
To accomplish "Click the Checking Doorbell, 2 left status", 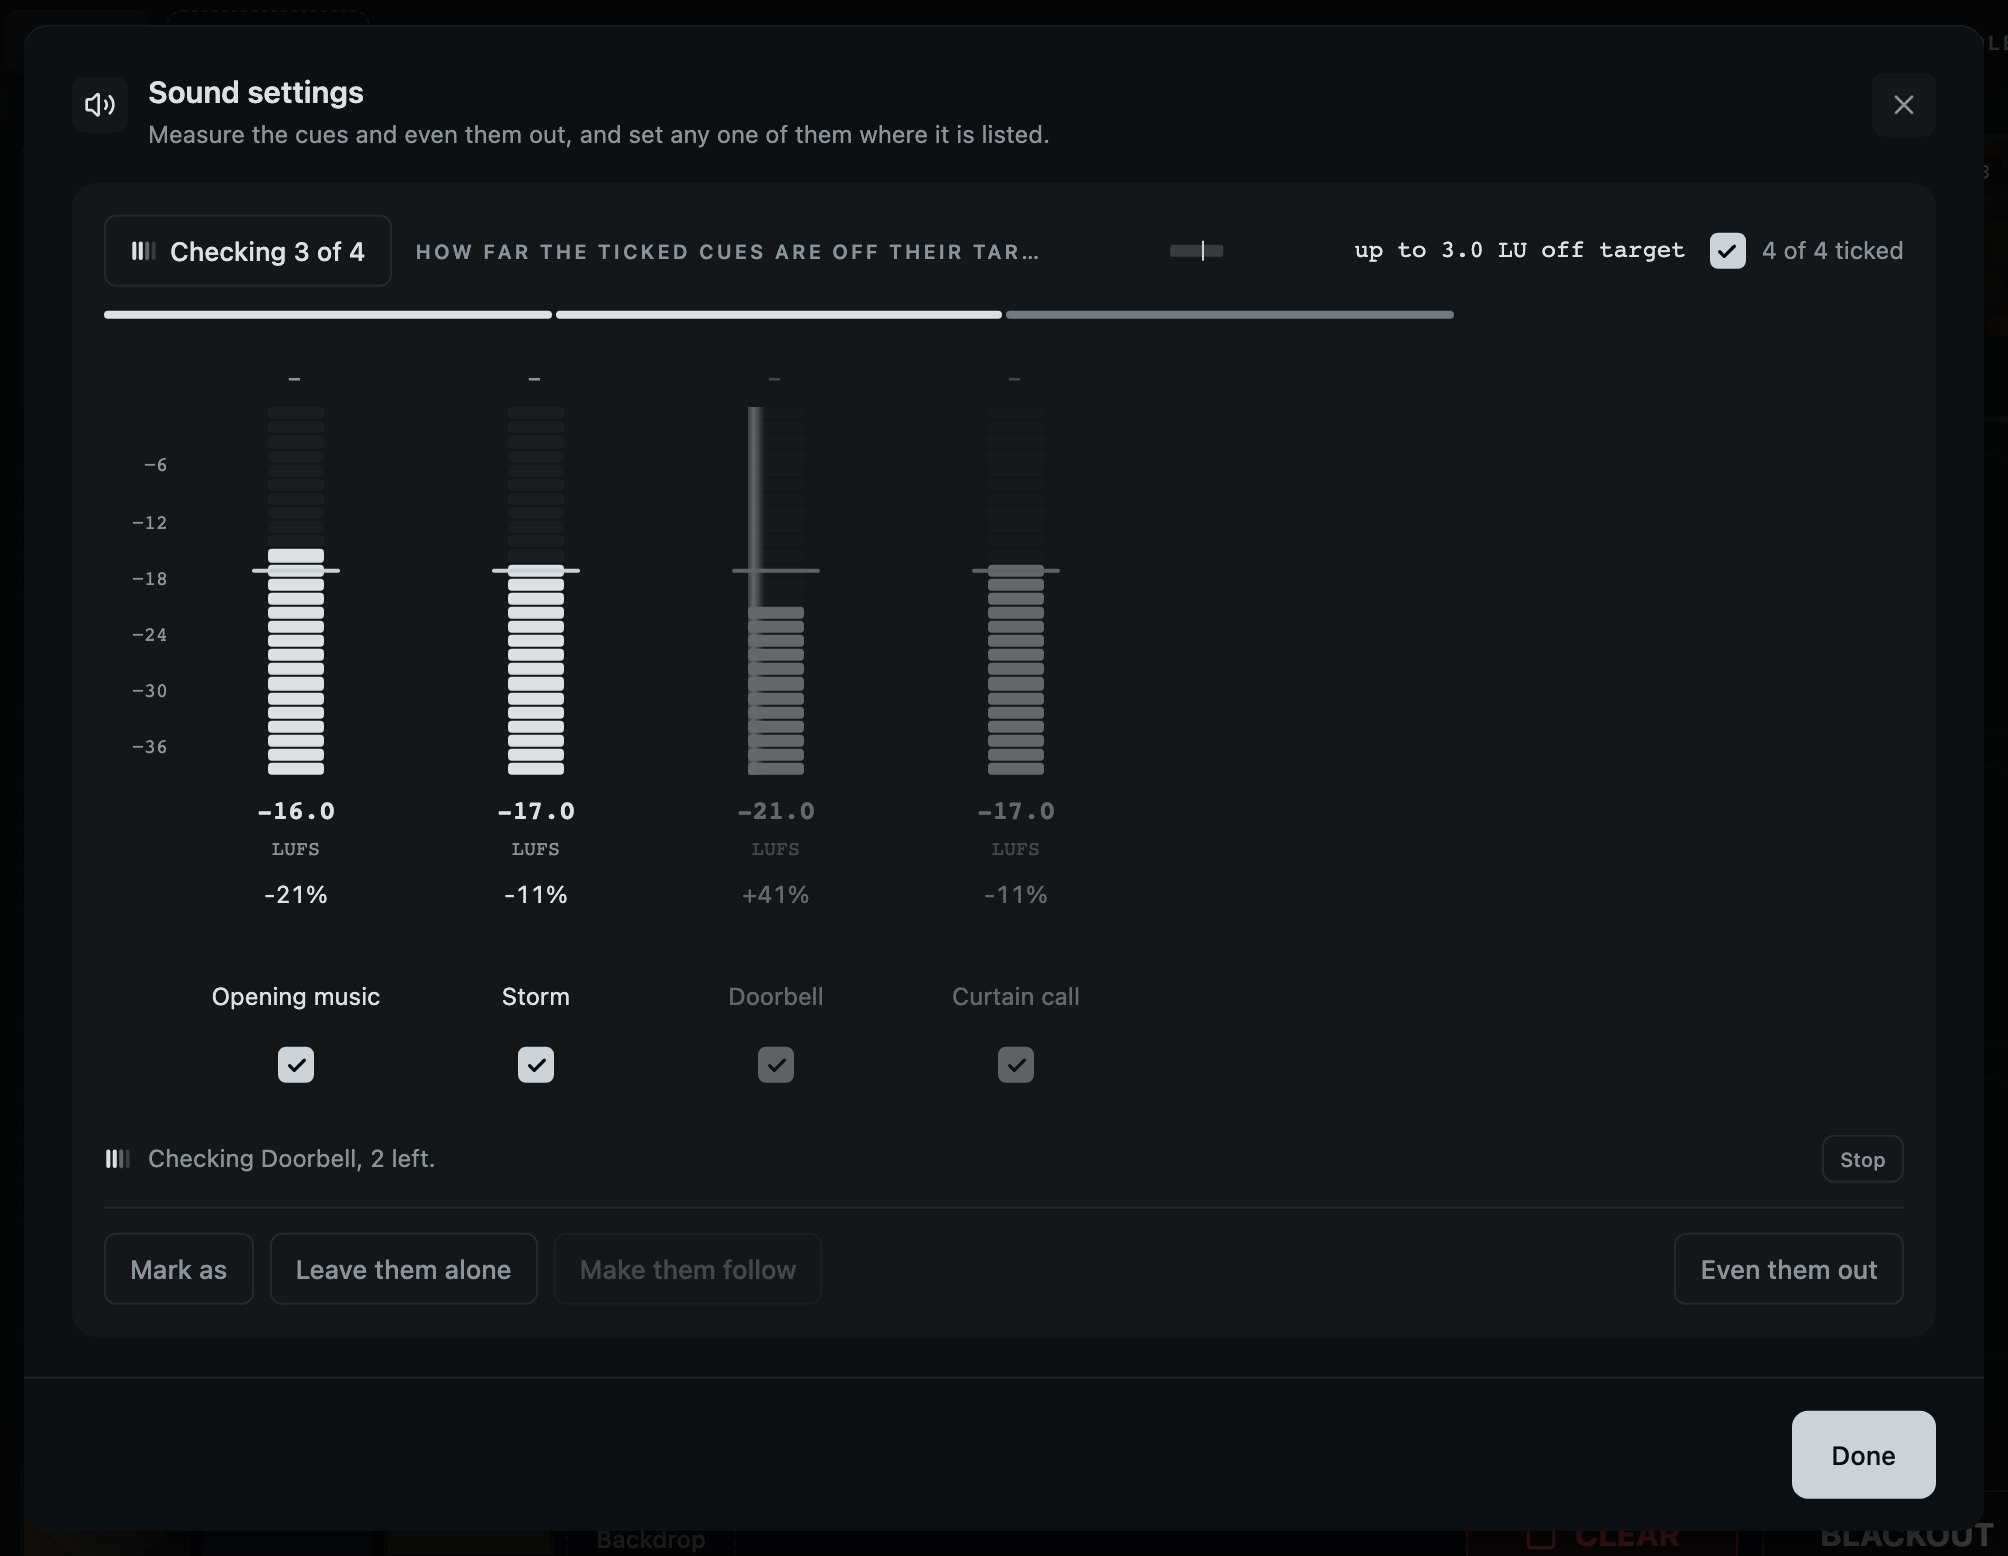I will (291, 1159).
